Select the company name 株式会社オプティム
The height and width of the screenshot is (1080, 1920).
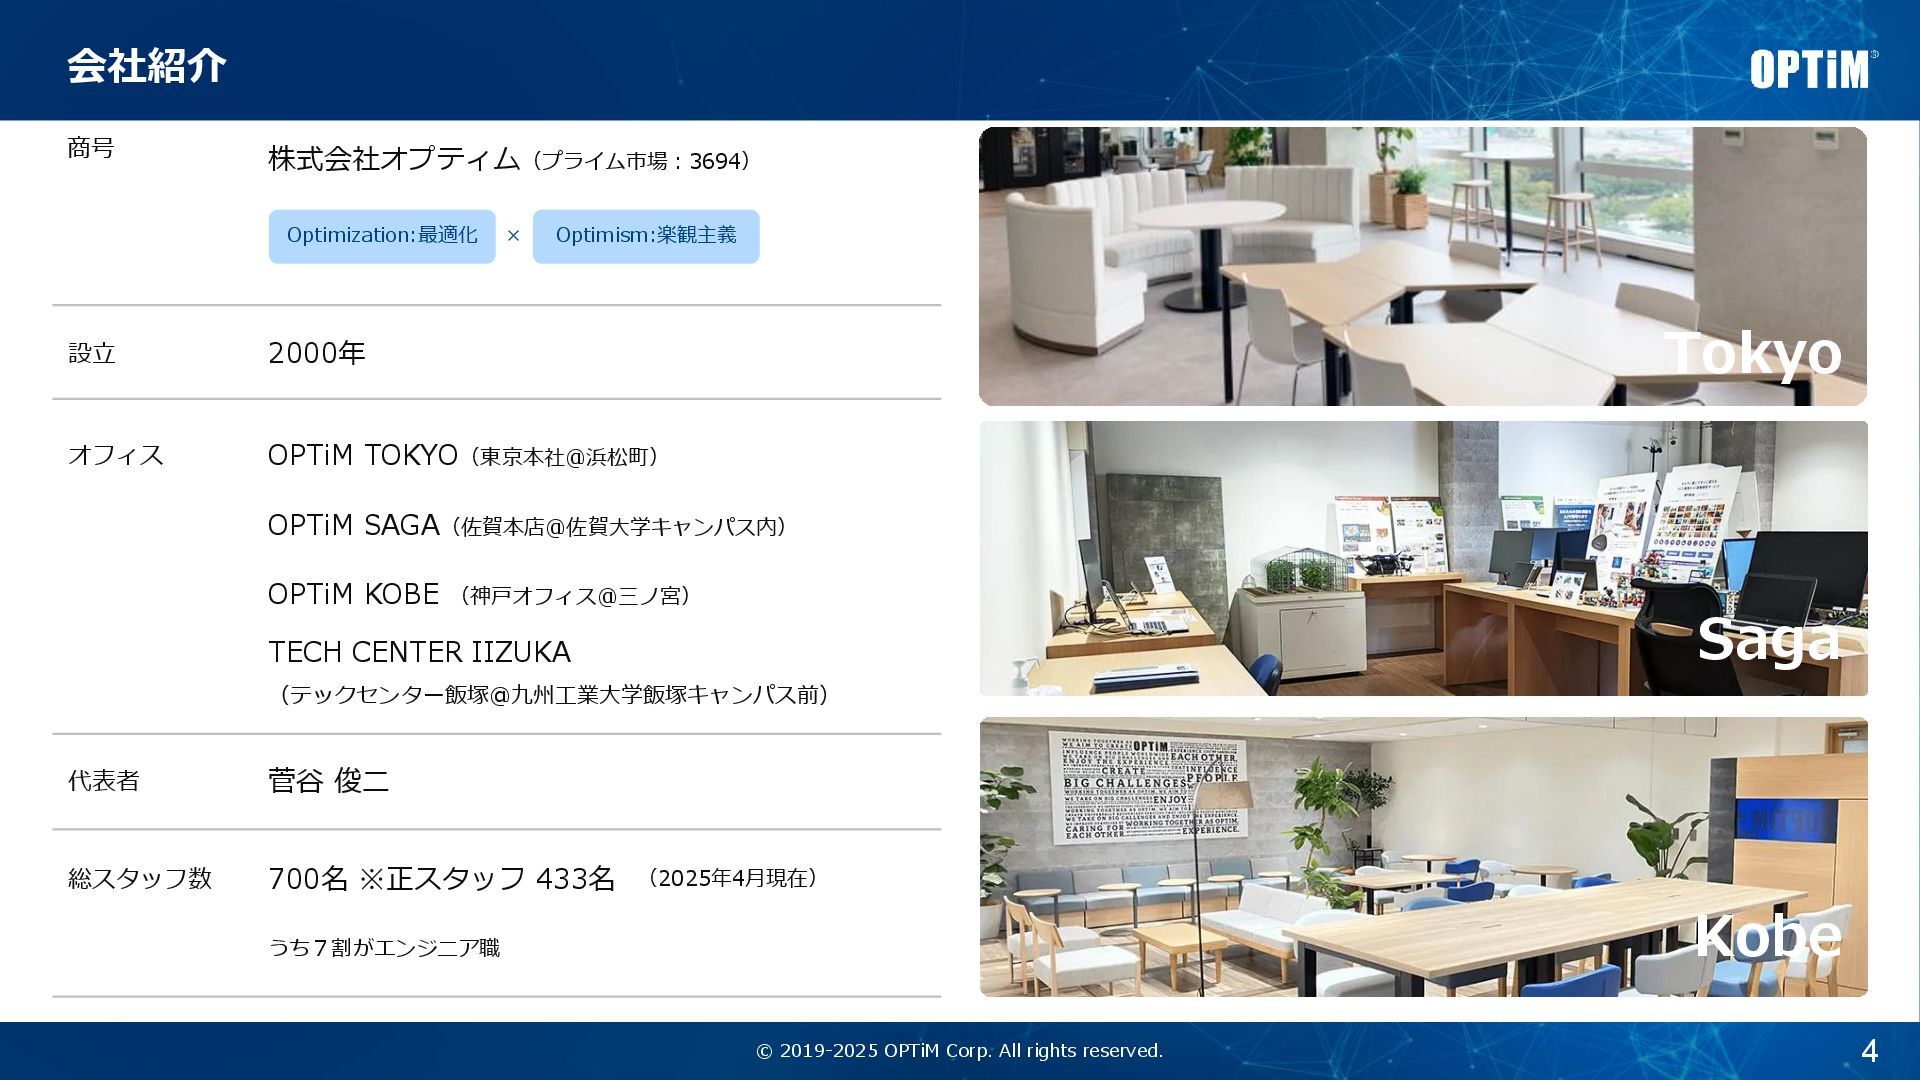click(394, 159)
